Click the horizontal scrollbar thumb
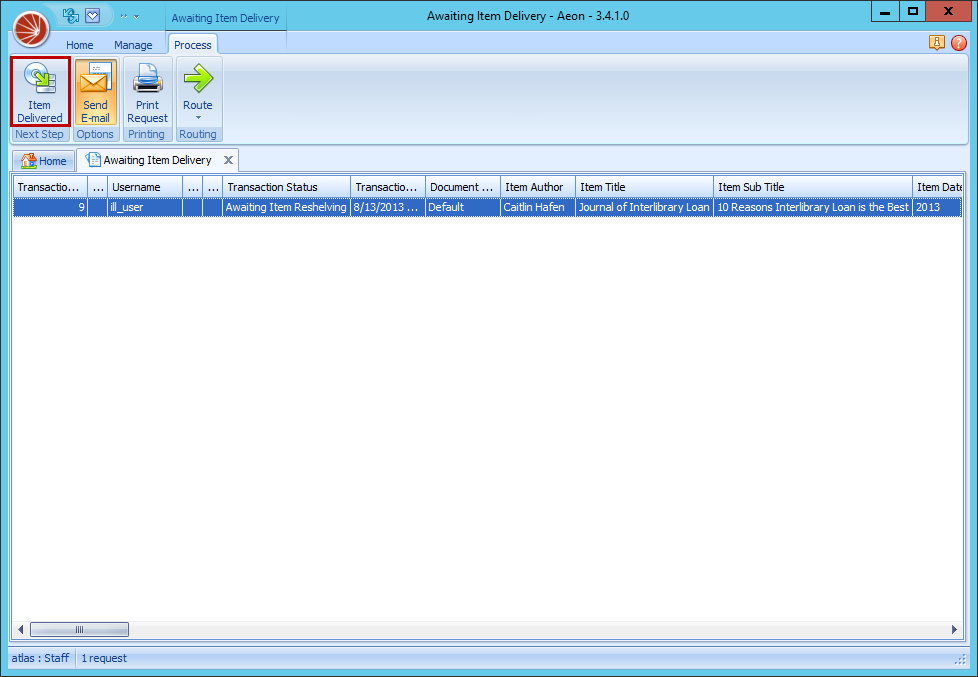The image size is (978, 677). [79, 629]
